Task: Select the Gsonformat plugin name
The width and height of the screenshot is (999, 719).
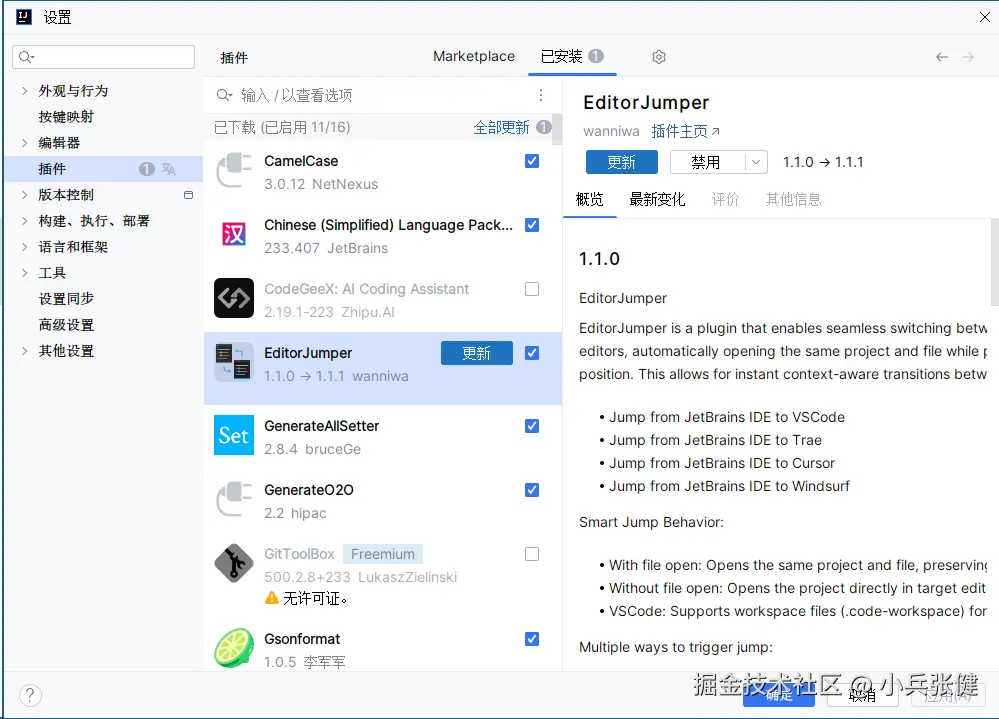Action: coord(302,639)
